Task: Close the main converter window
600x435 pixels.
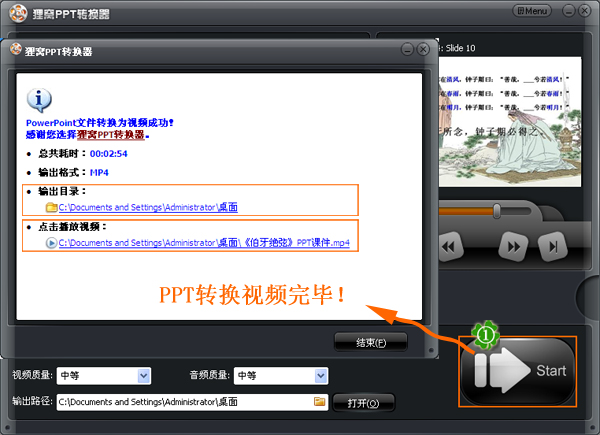Action: click(x=585, y=11)
